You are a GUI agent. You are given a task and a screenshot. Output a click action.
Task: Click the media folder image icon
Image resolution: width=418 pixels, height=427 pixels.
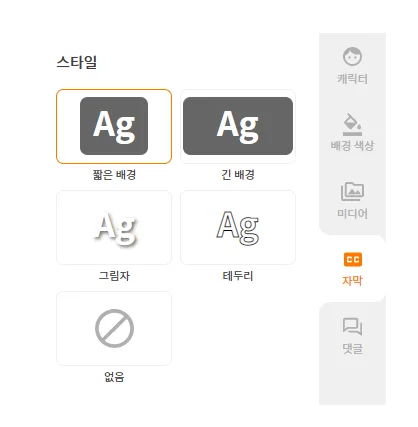pos(352,191)
